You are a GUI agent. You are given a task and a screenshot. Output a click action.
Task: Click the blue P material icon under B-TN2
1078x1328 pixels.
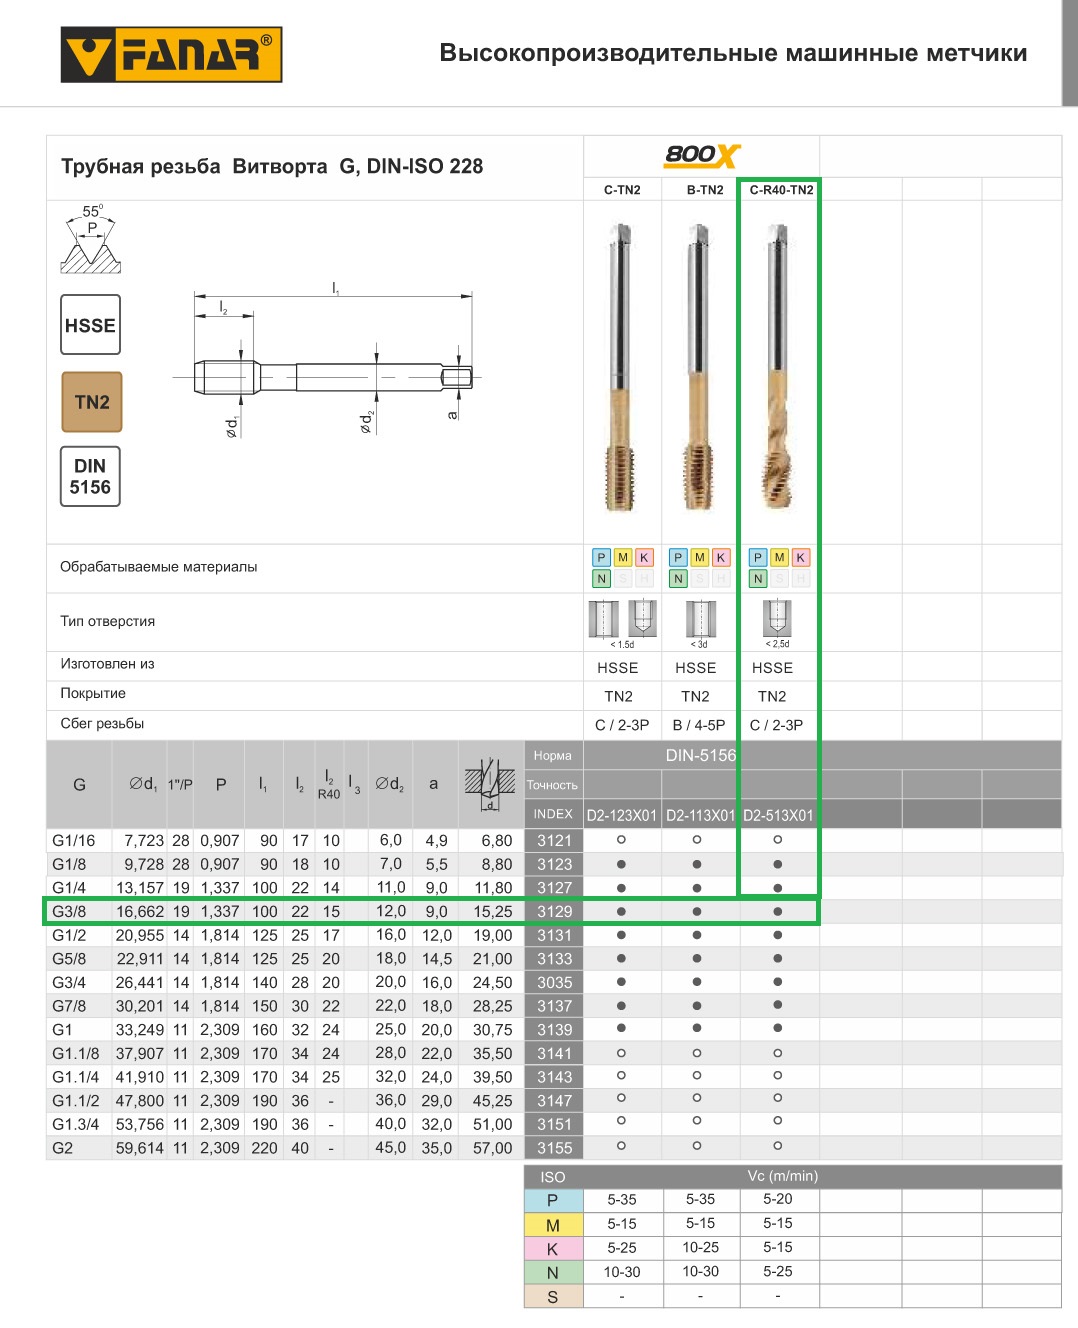pyautogui.click(x=678, y=558)
